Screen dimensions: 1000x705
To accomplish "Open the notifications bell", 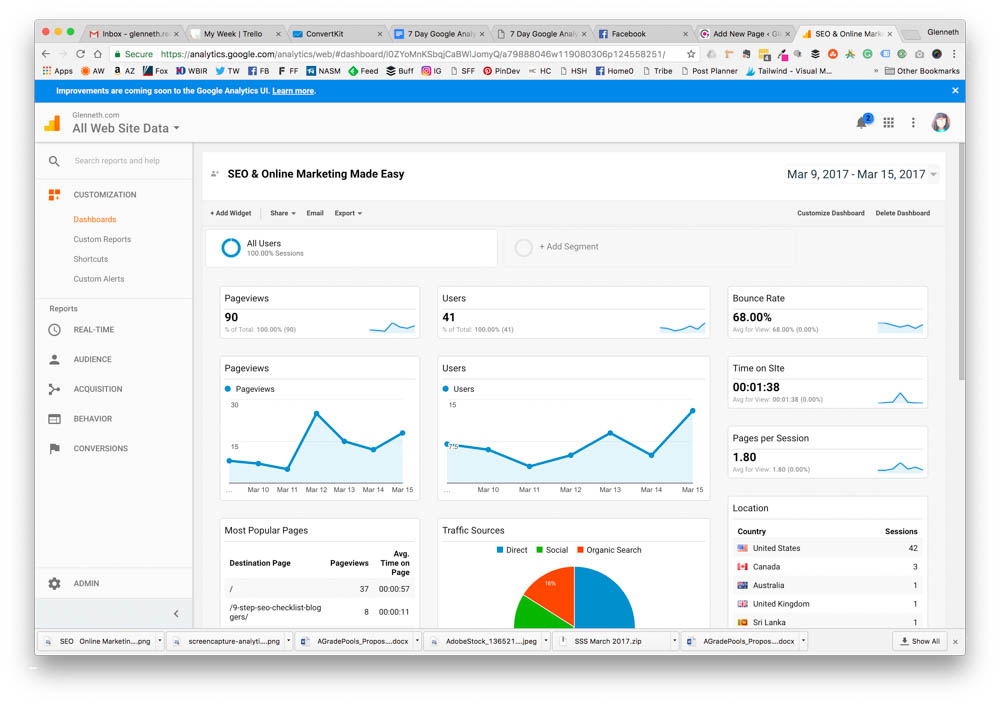I will 863,122.
